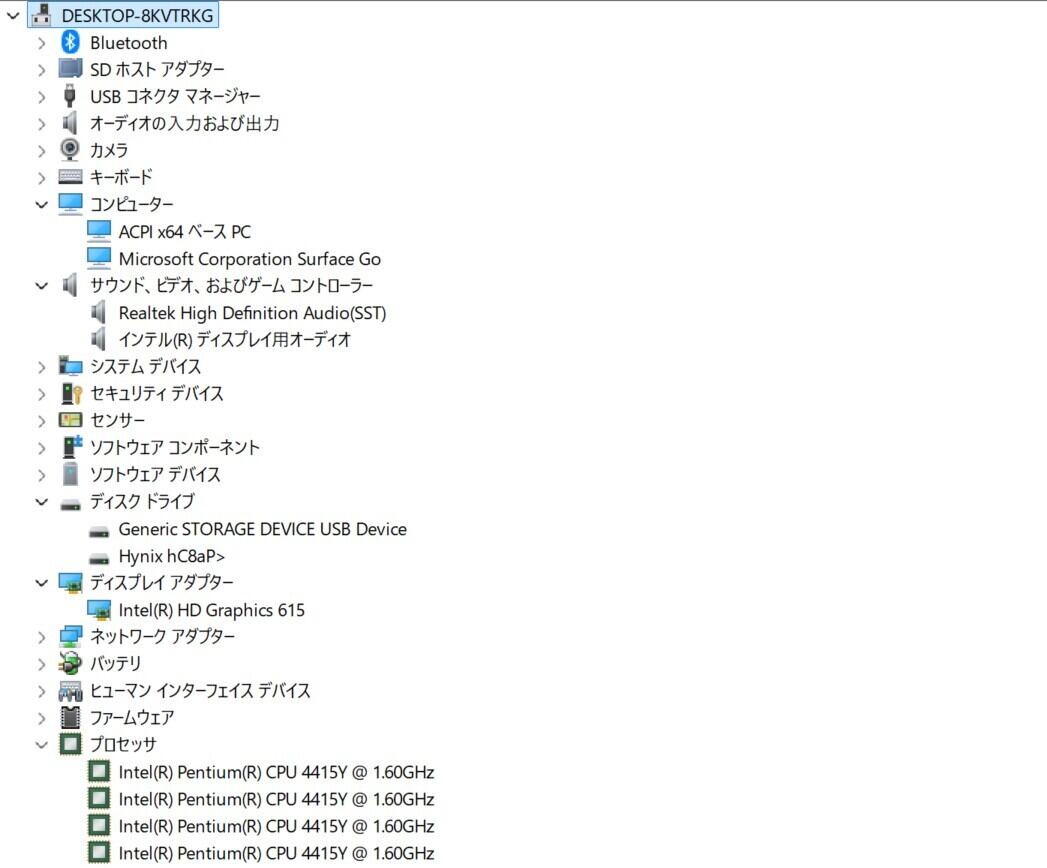Click the Bluetooth logo icon
1047x868 pixels.
click(x=70, y=42)
